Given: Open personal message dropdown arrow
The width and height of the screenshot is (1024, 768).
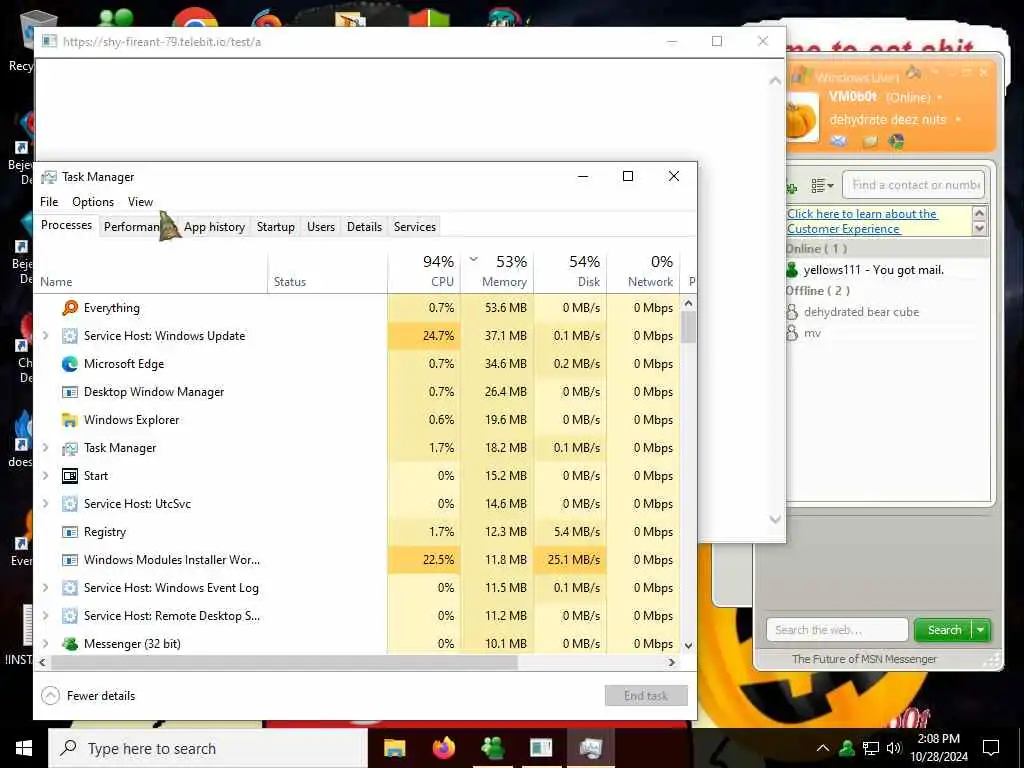Looking at the screenshot, I should click(x=958, y=120).
